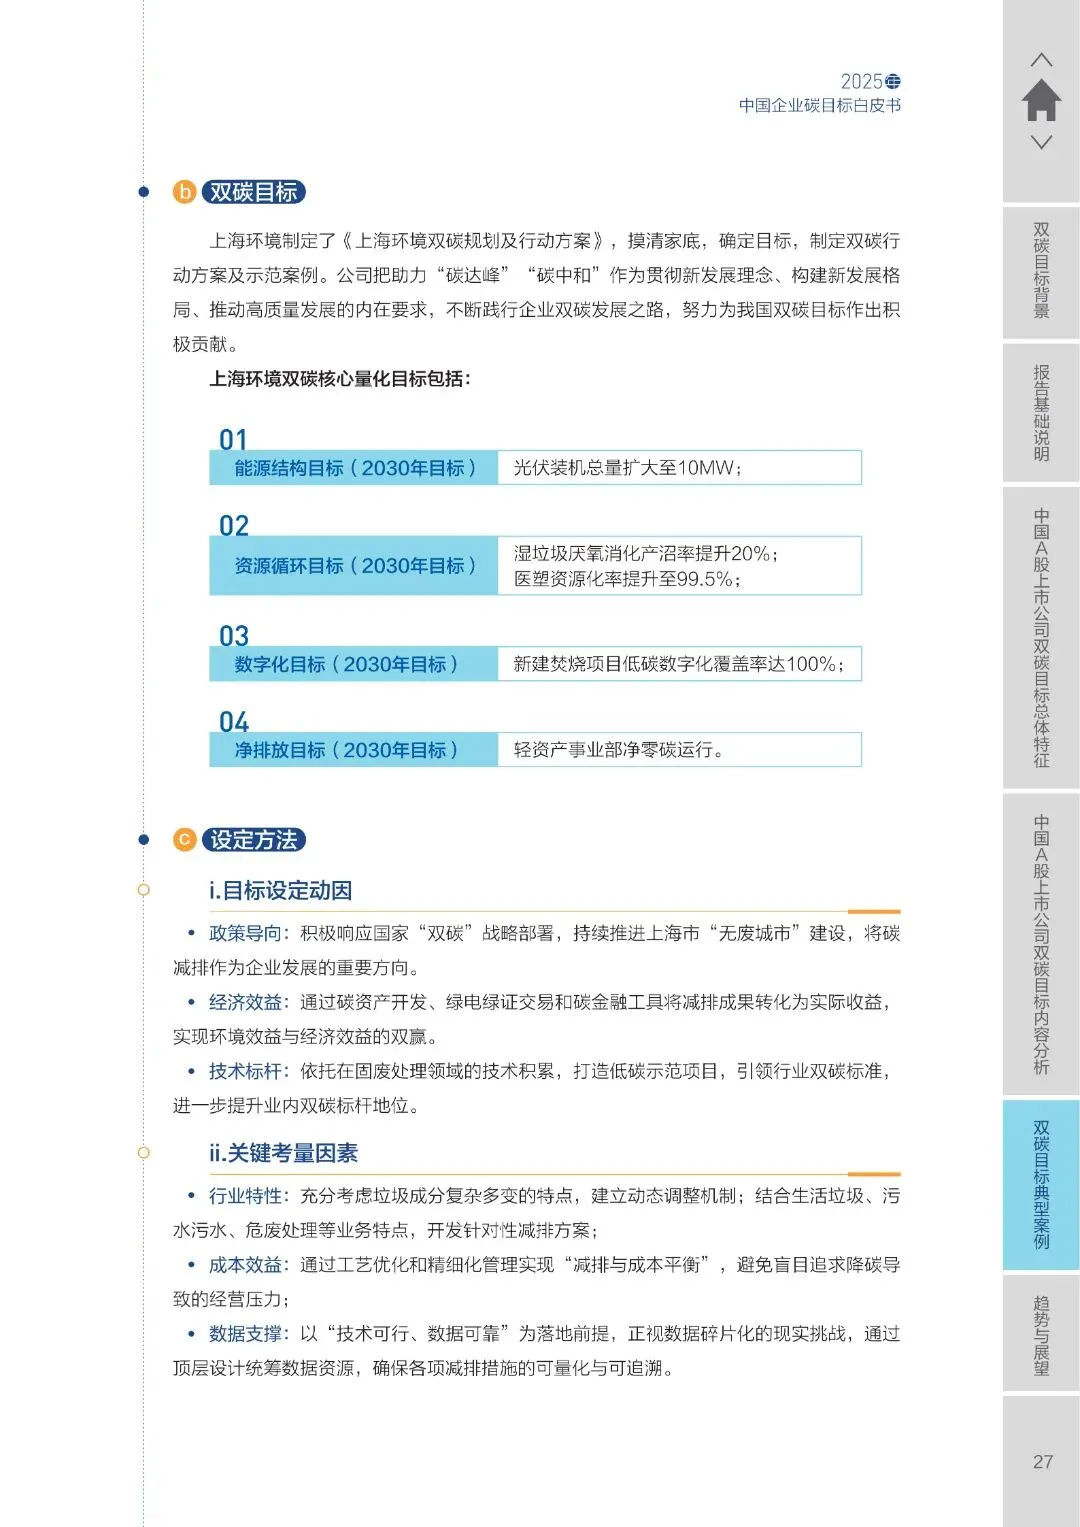Click the blue term 政策导向

[245, 933]
